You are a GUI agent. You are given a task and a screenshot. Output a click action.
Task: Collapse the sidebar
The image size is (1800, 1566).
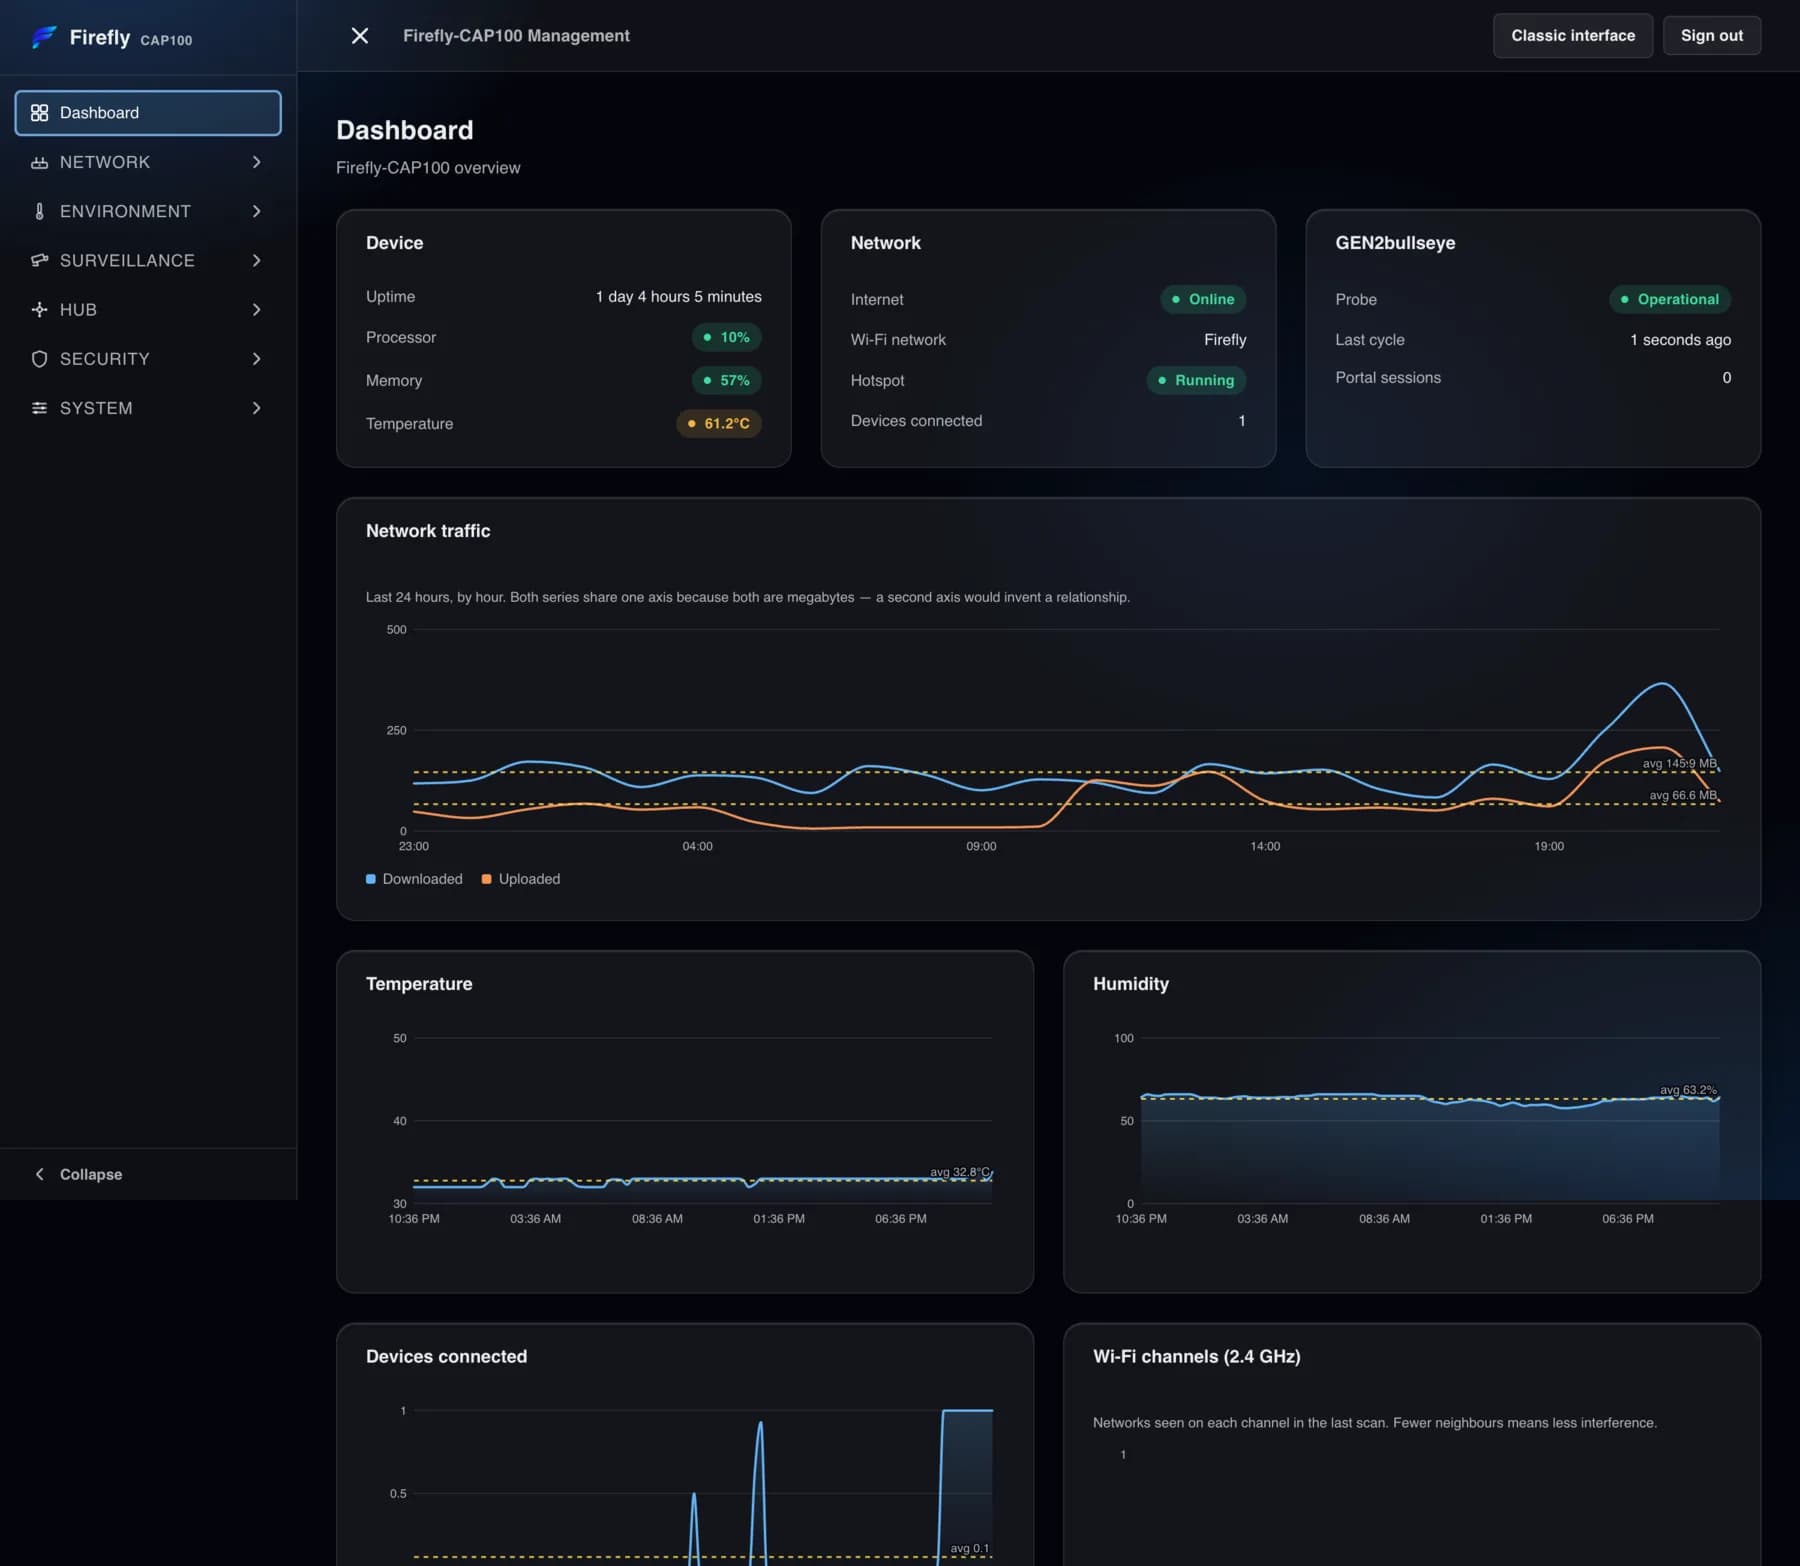tap(148, 1174)
